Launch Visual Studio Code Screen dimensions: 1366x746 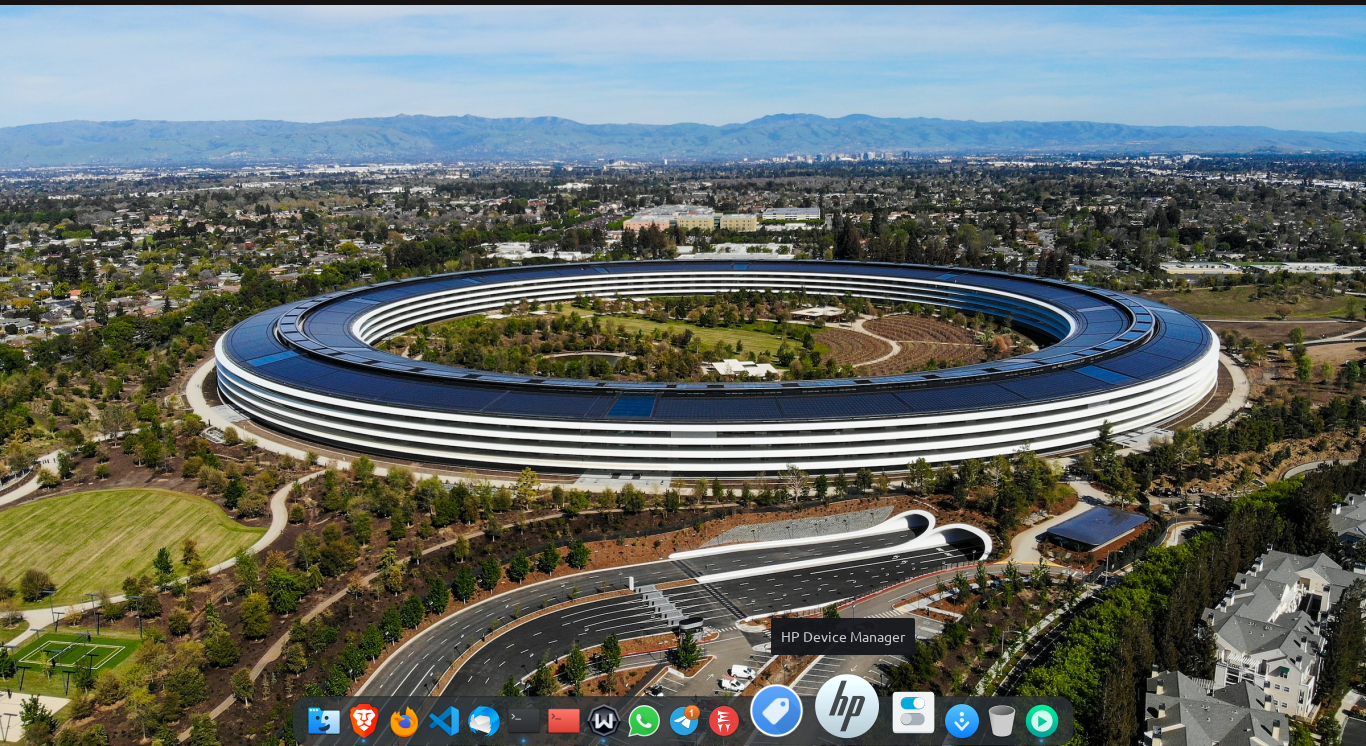pos(444,721)
